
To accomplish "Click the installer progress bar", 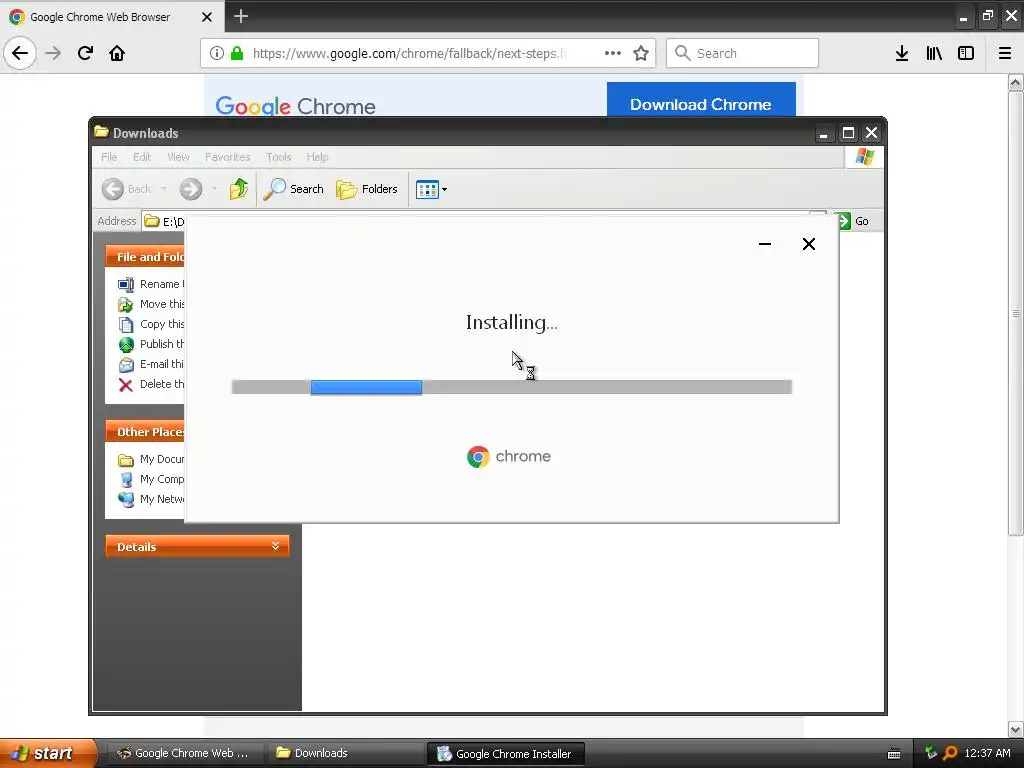I will point(512,387).
